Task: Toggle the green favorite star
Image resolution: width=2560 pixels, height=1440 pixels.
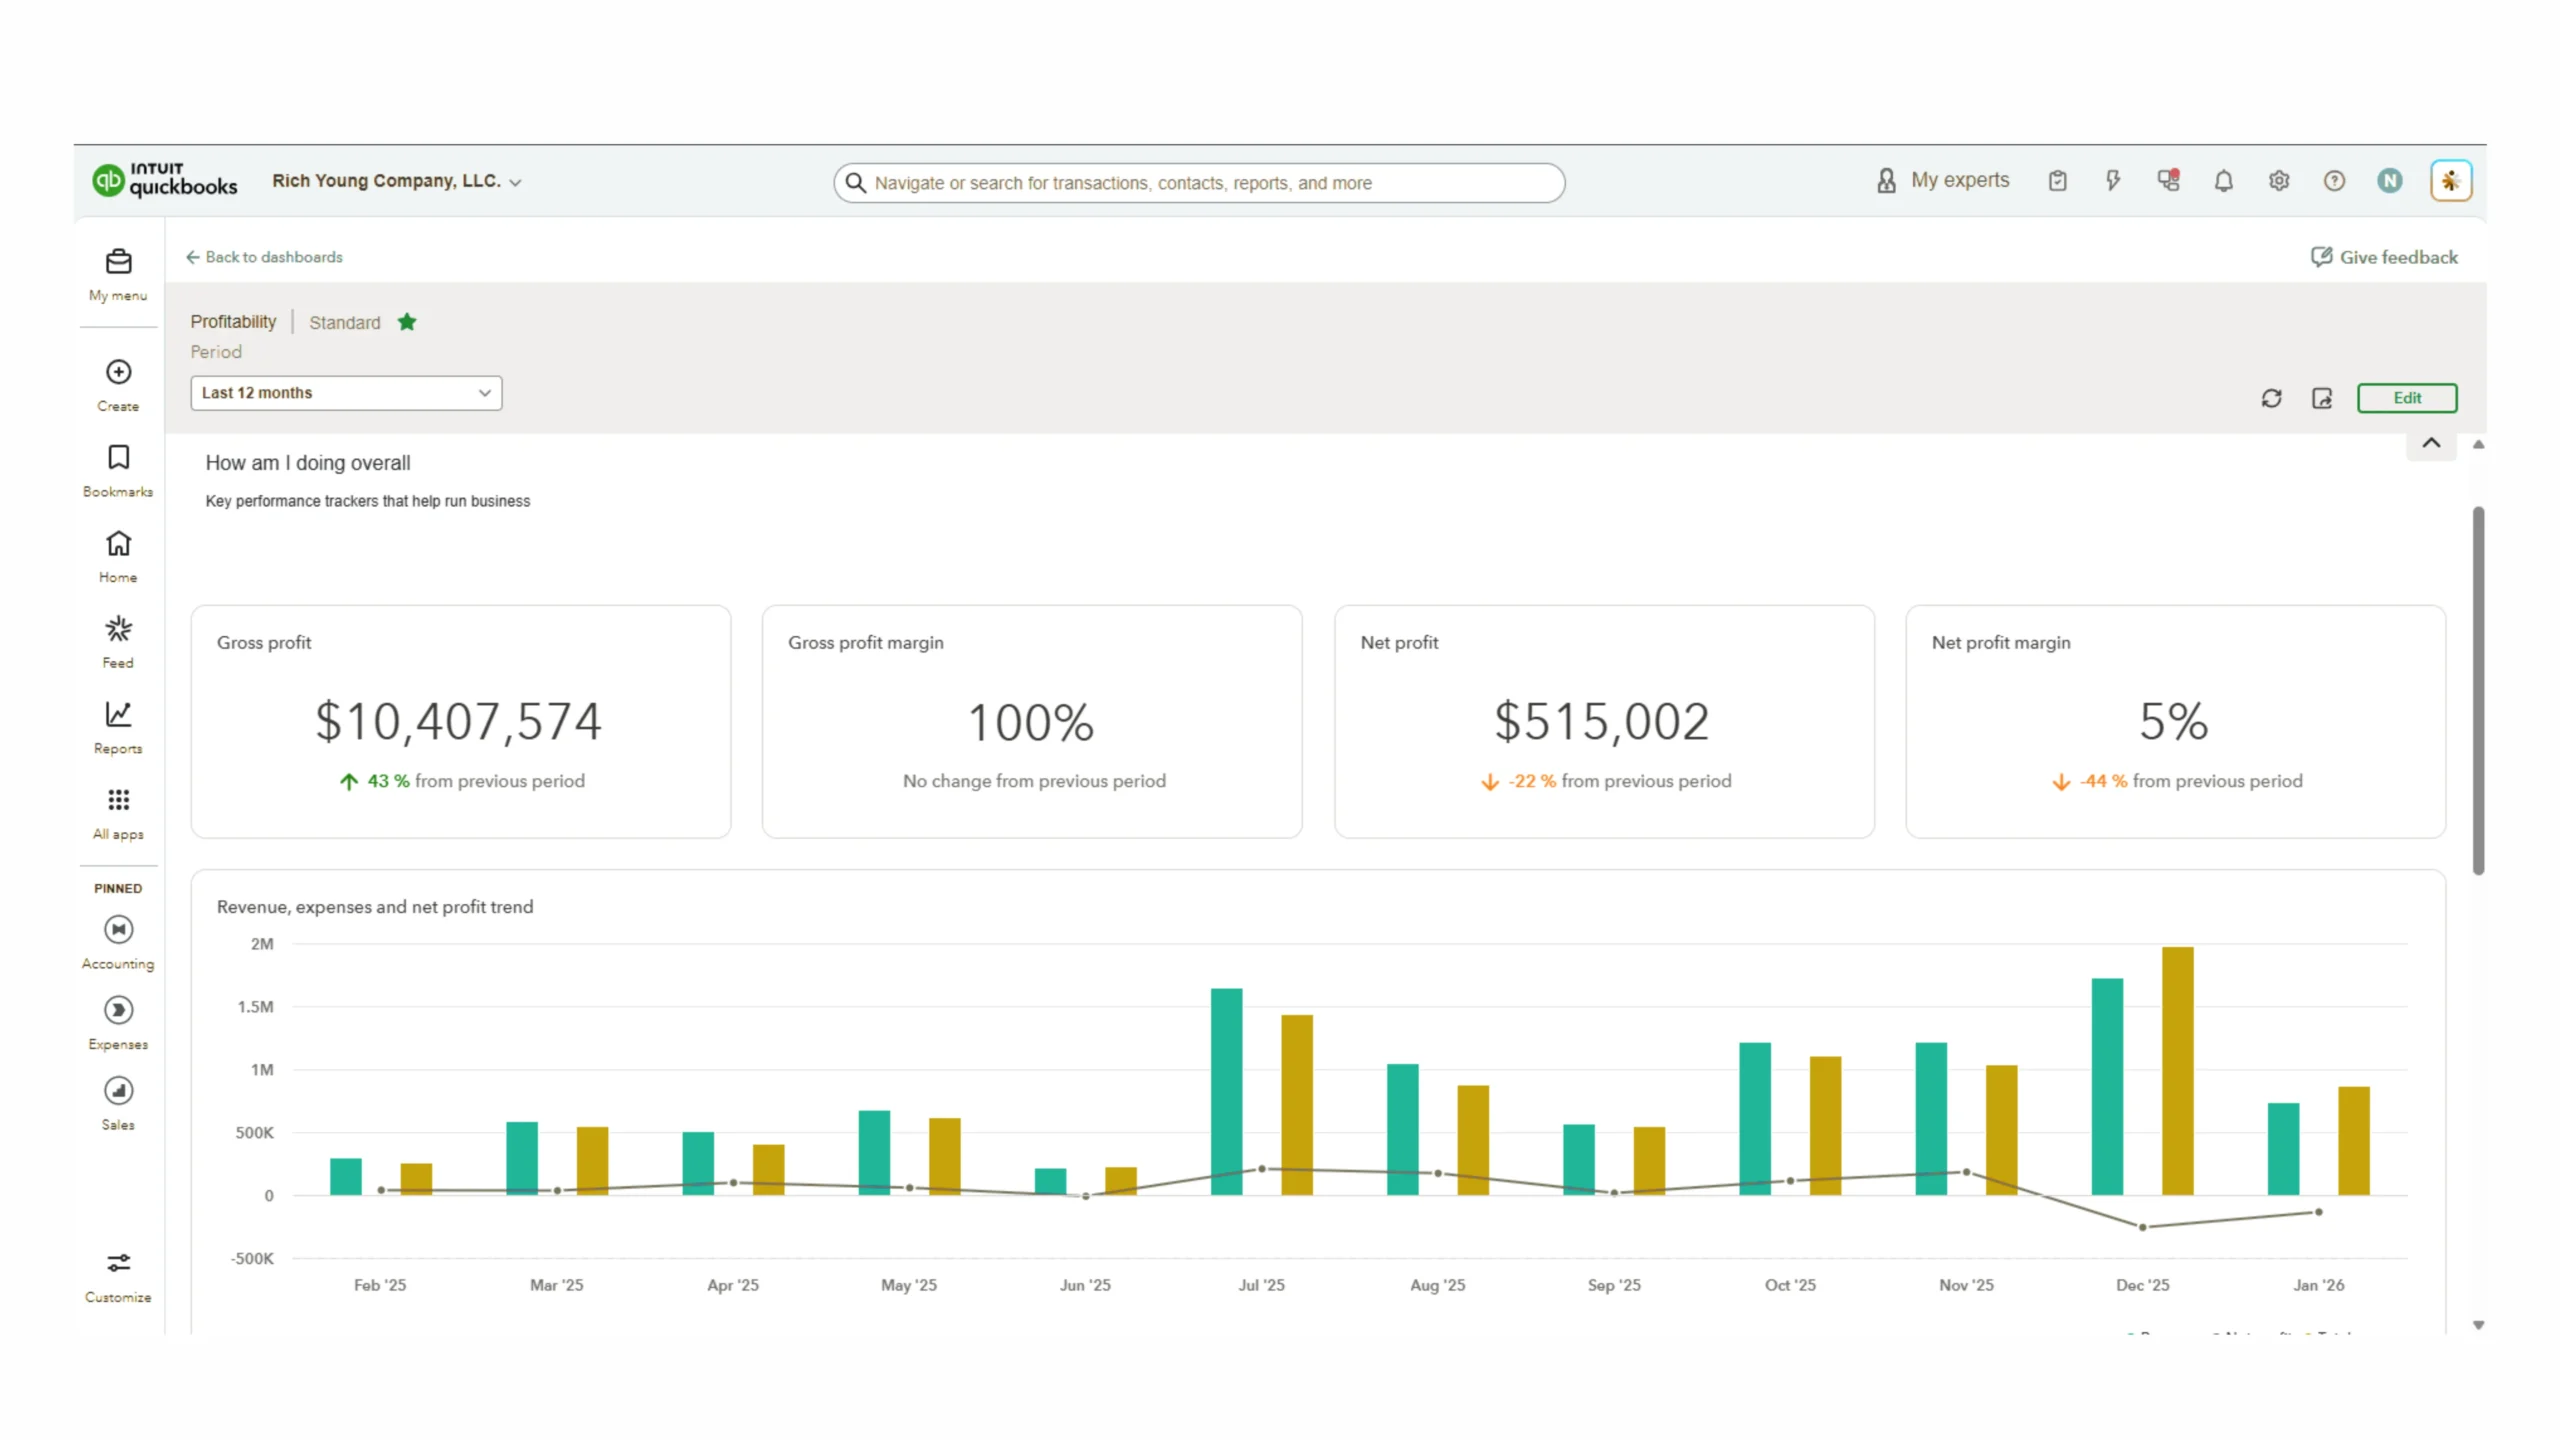Action: [407, 322]
